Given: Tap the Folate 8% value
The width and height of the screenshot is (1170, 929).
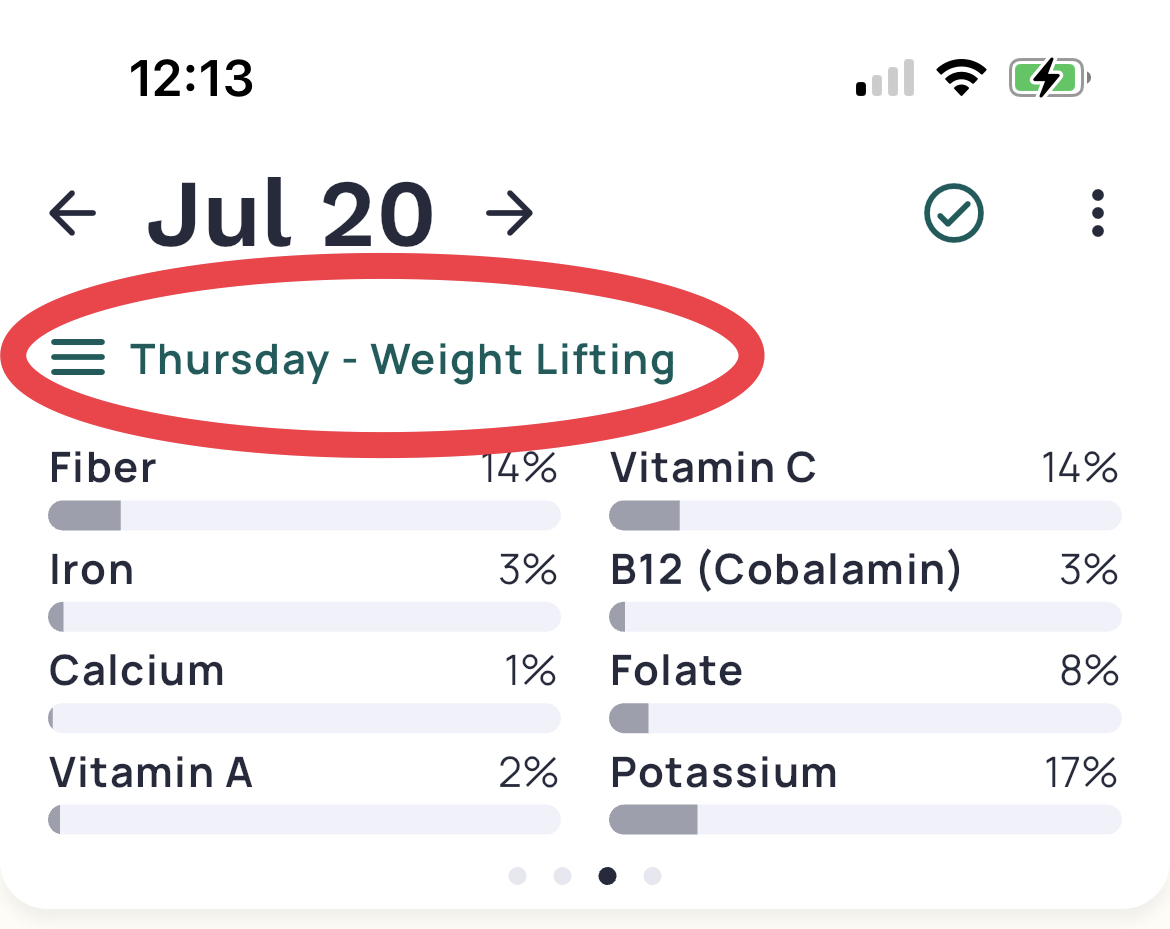Looking at the screenshot, I should (x=1089, y=670).
